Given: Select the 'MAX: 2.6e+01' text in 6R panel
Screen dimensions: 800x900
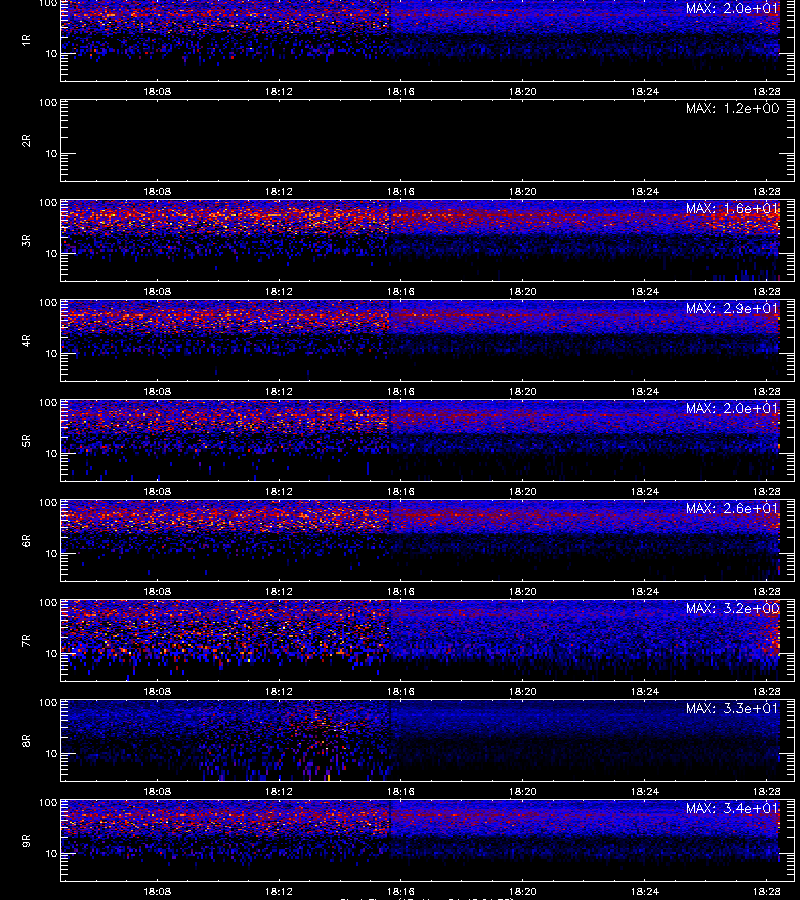Looking at the screenshot, I should coord(732,509).
